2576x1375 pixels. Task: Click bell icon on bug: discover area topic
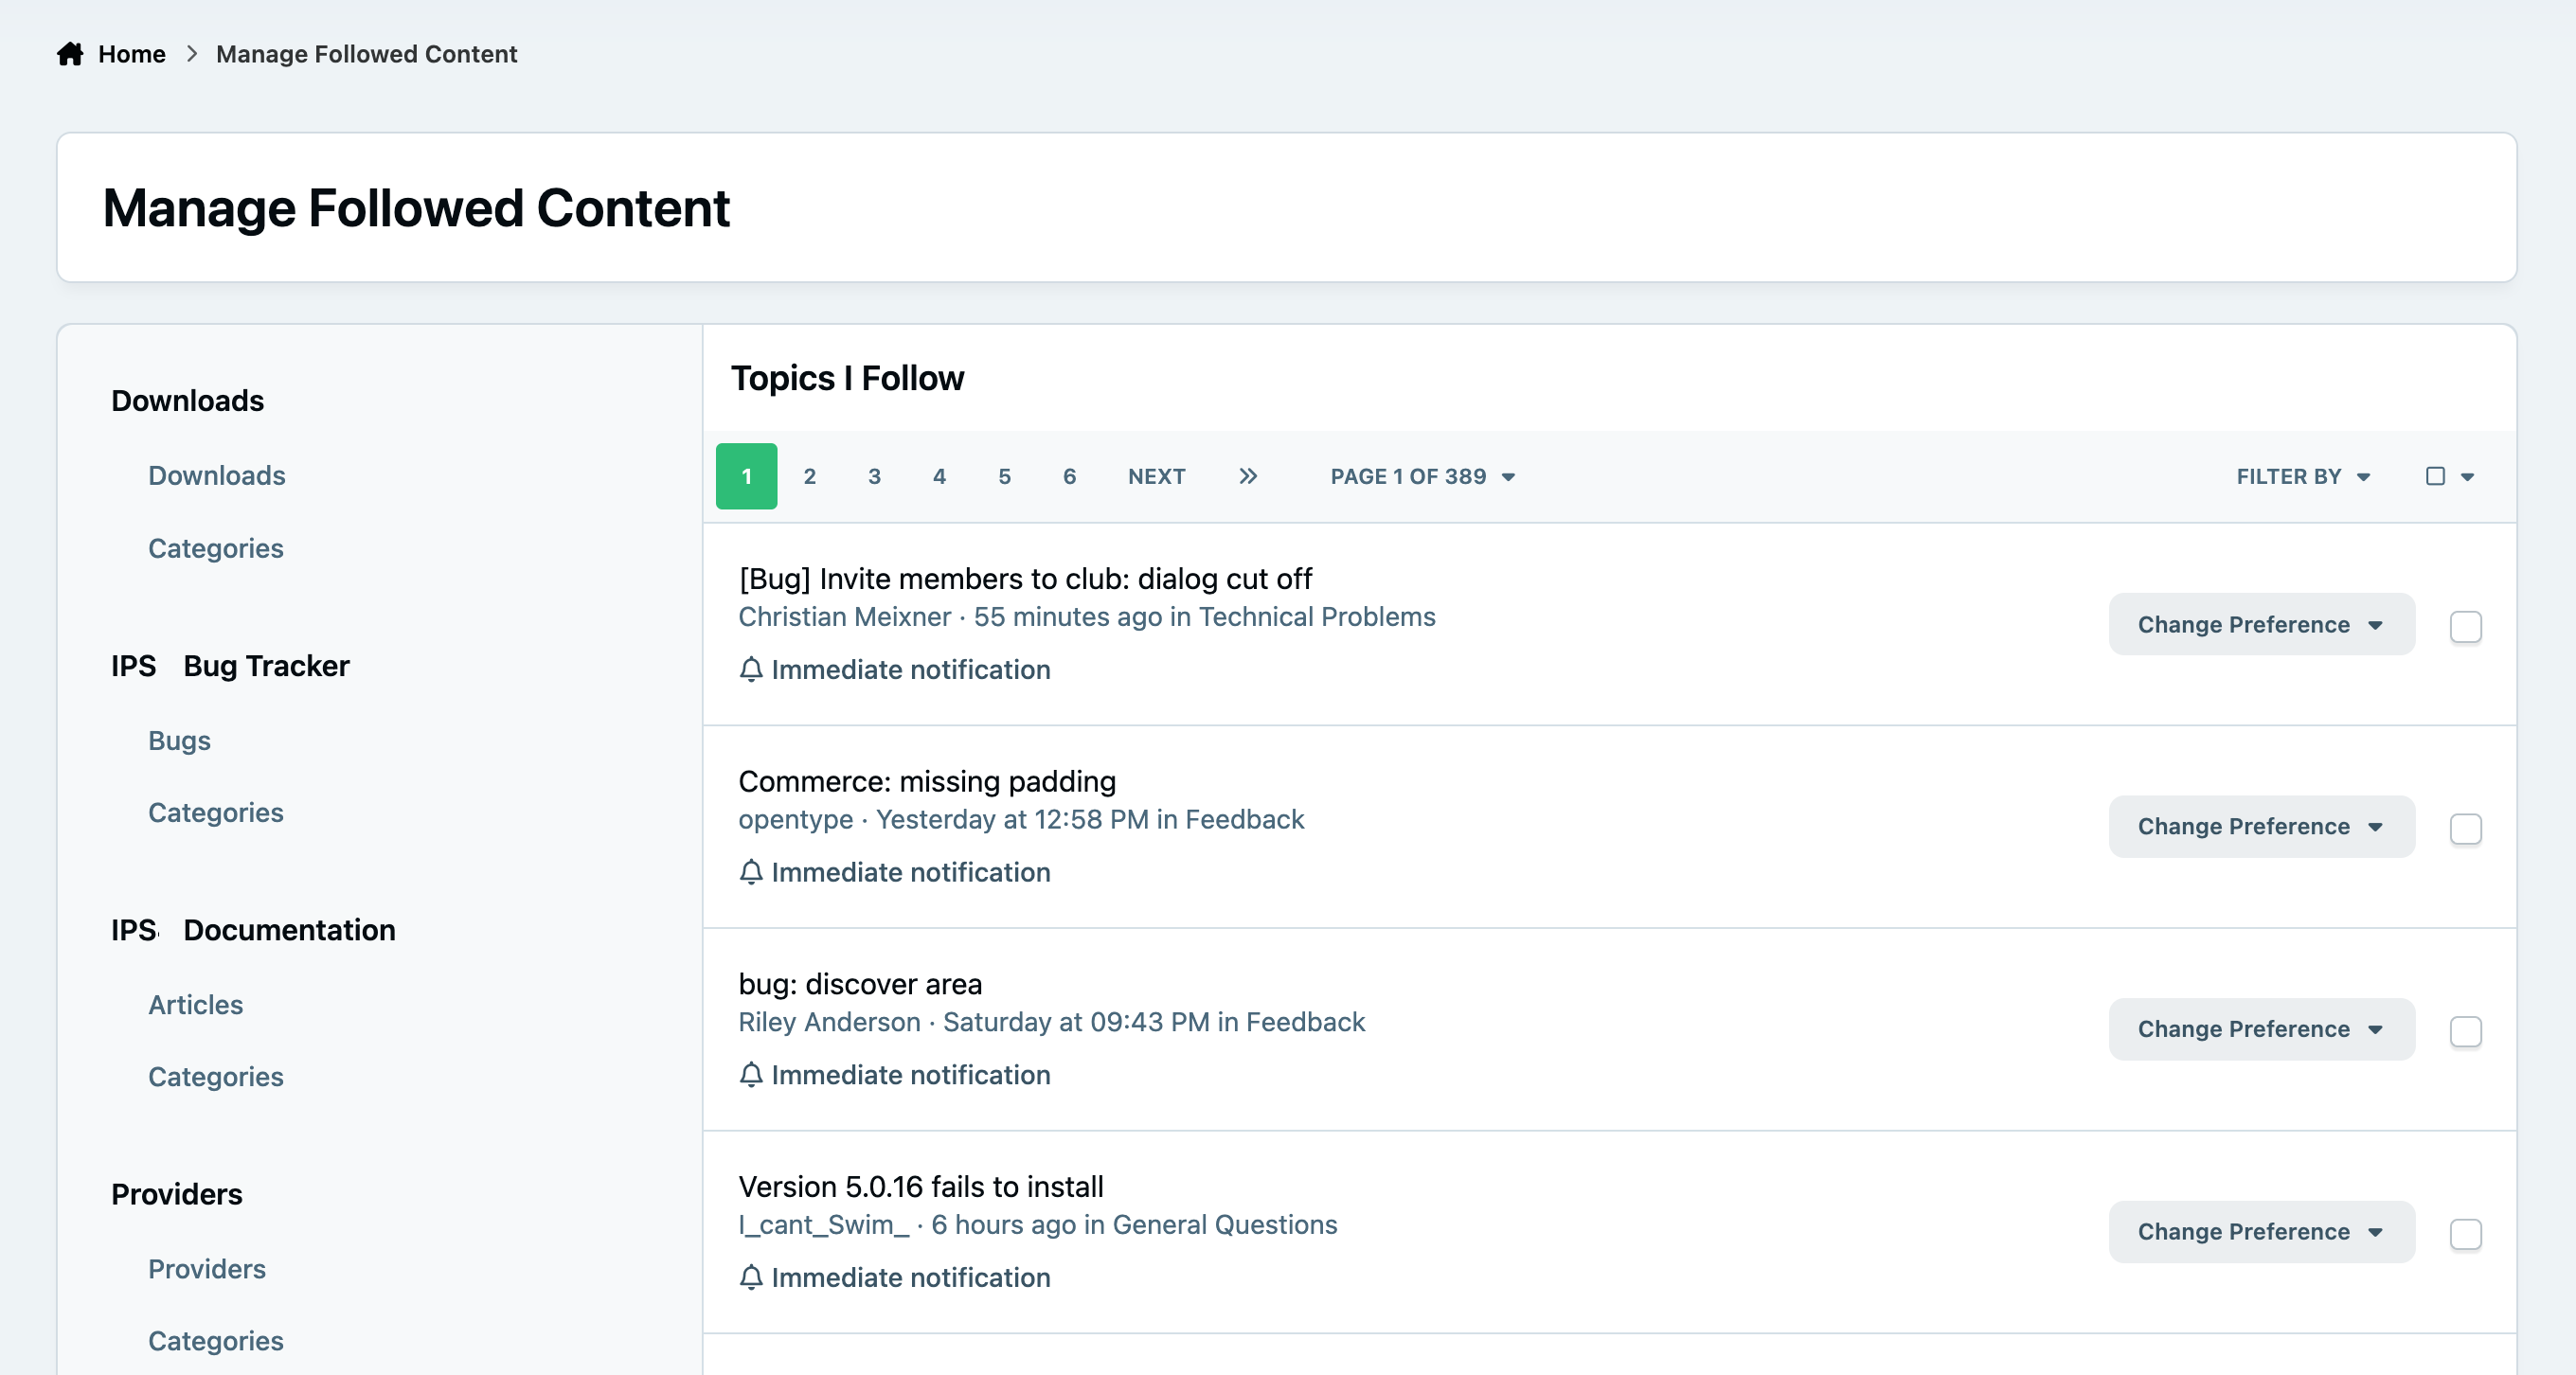[751, 1074]
